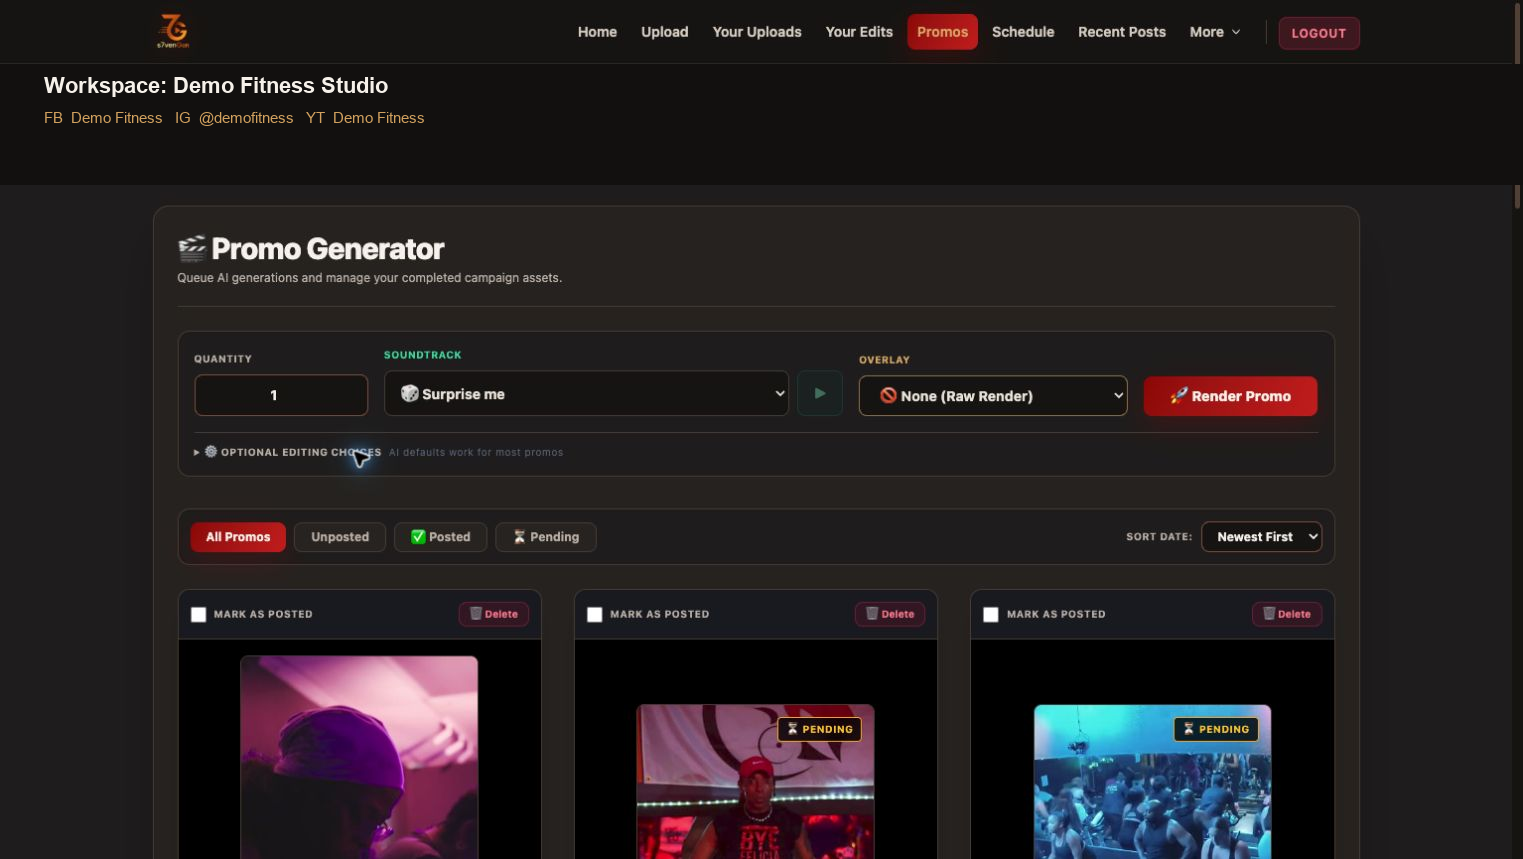1523x859 pixels.
Task: Open FB Demo Fitness link
Action: (103, 118)
